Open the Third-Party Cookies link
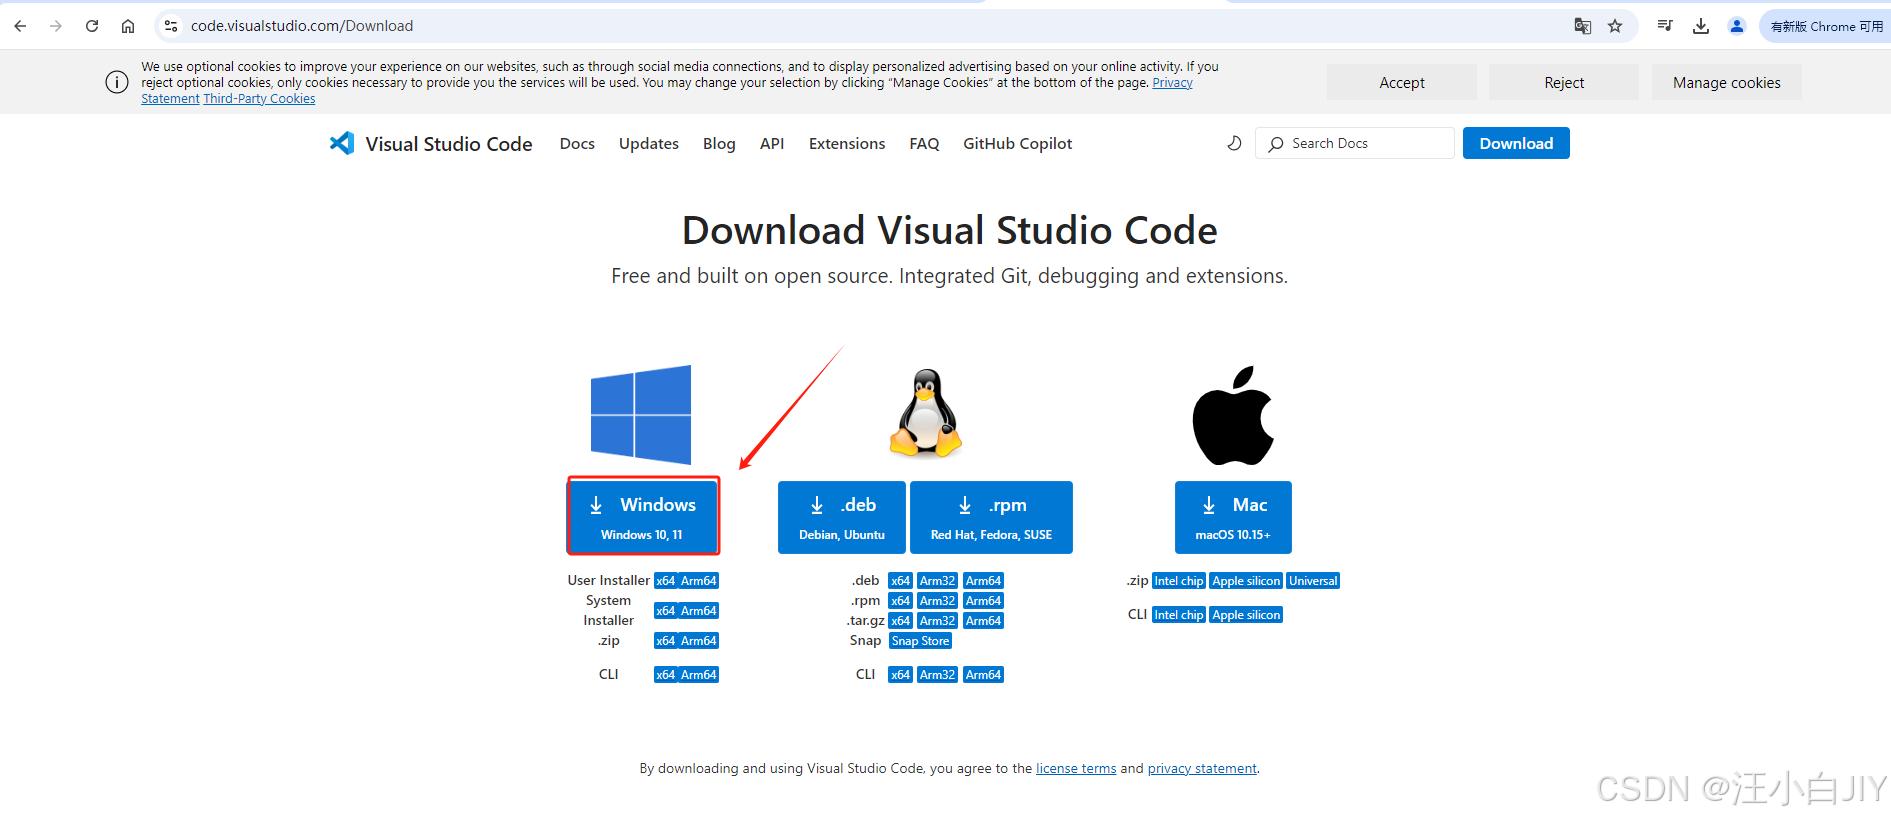The height and width of the screenshot is (821, 1891). click(259, 98)
